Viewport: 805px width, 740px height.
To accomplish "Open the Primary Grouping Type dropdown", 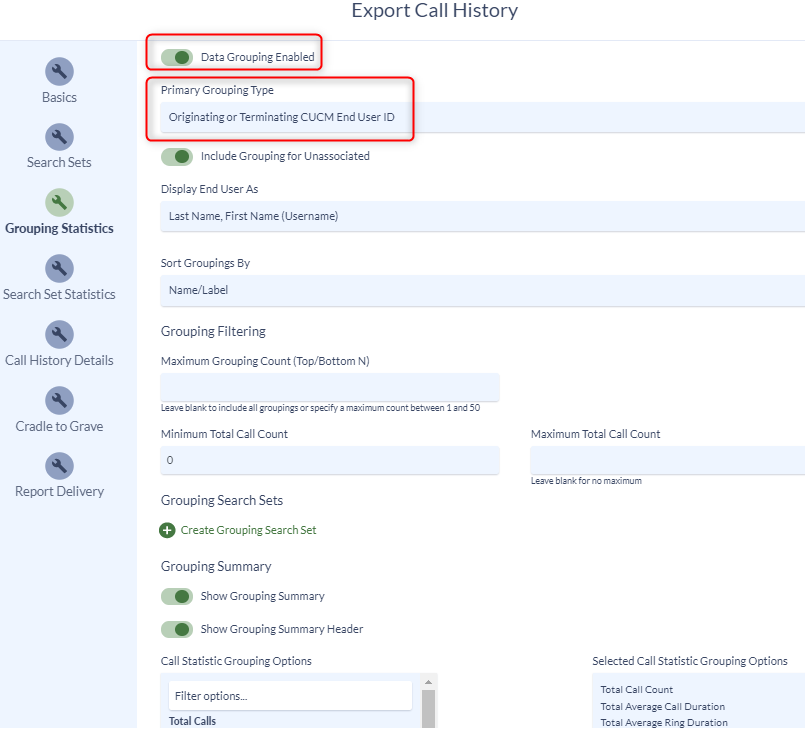I will [x=483, y=117].
